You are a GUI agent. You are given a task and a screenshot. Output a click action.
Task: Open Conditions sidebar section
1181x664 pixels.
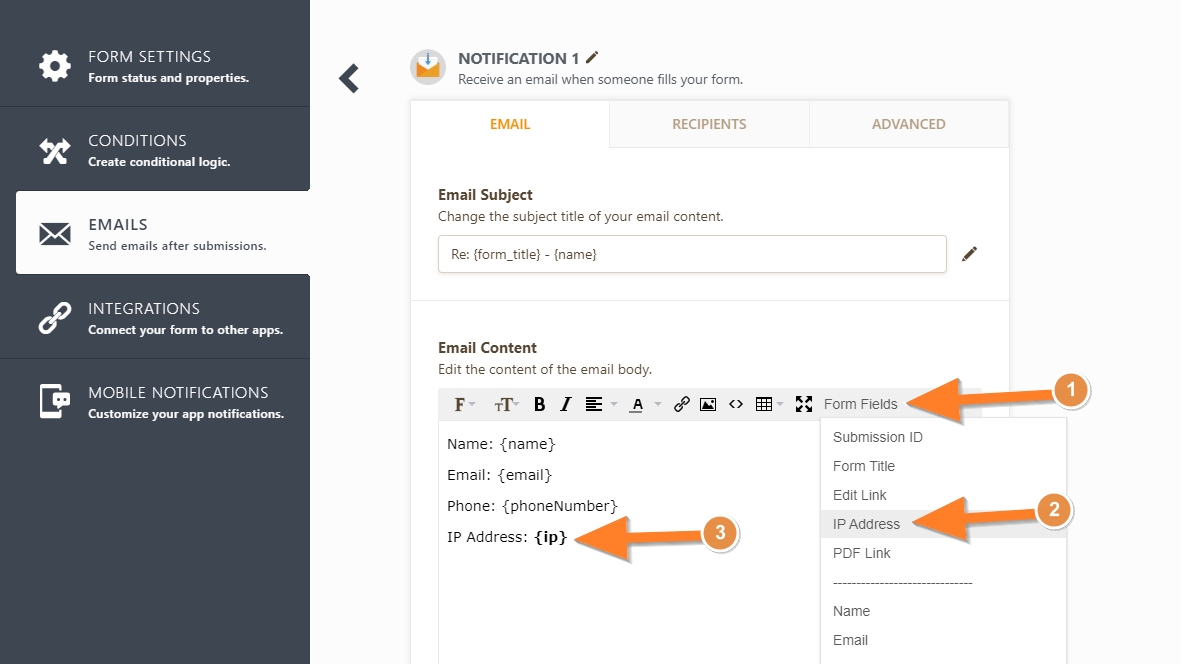(x=155, y=149)
